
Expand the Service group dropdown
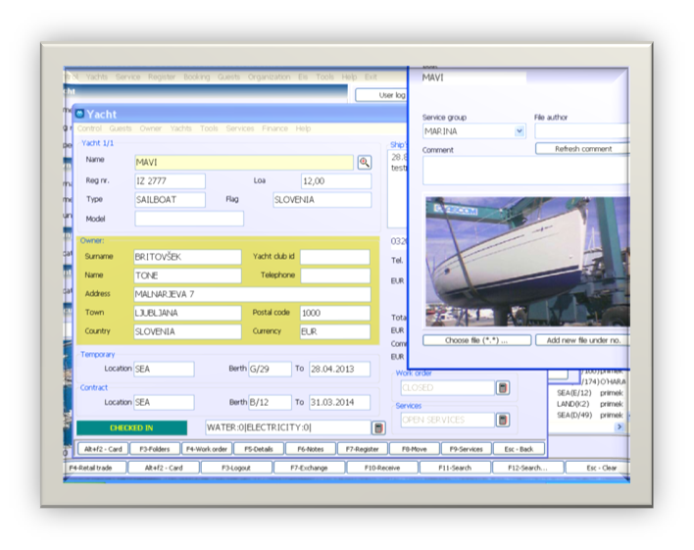click(519, 131)
